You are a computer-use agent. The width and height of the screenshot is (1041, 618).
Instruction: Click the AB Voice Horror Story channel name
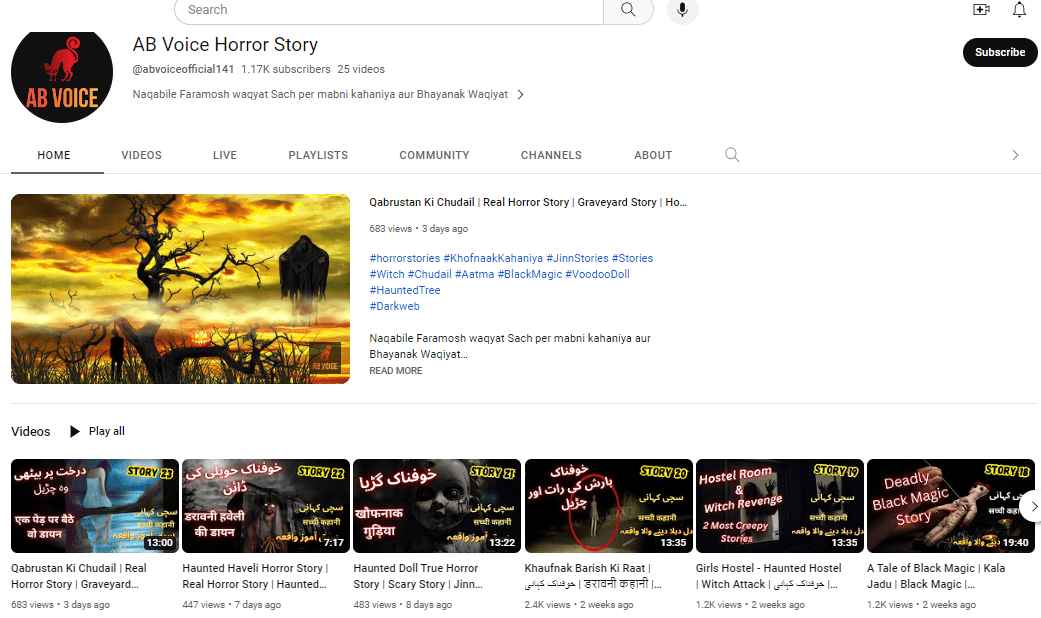pyautogui.click(x=225, y=44)
